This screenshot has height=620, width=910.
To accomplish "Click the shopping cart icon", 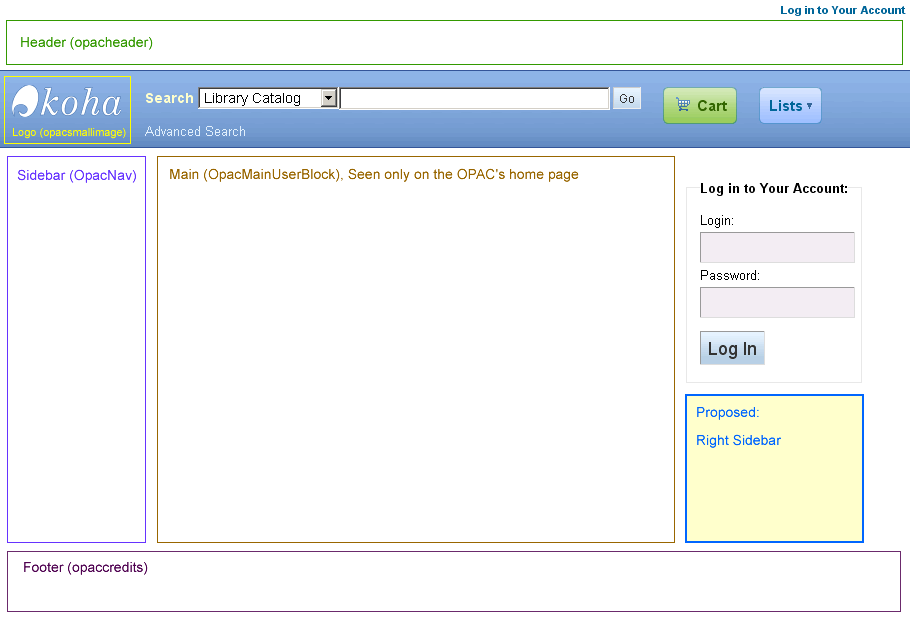I will click(683, 105).
